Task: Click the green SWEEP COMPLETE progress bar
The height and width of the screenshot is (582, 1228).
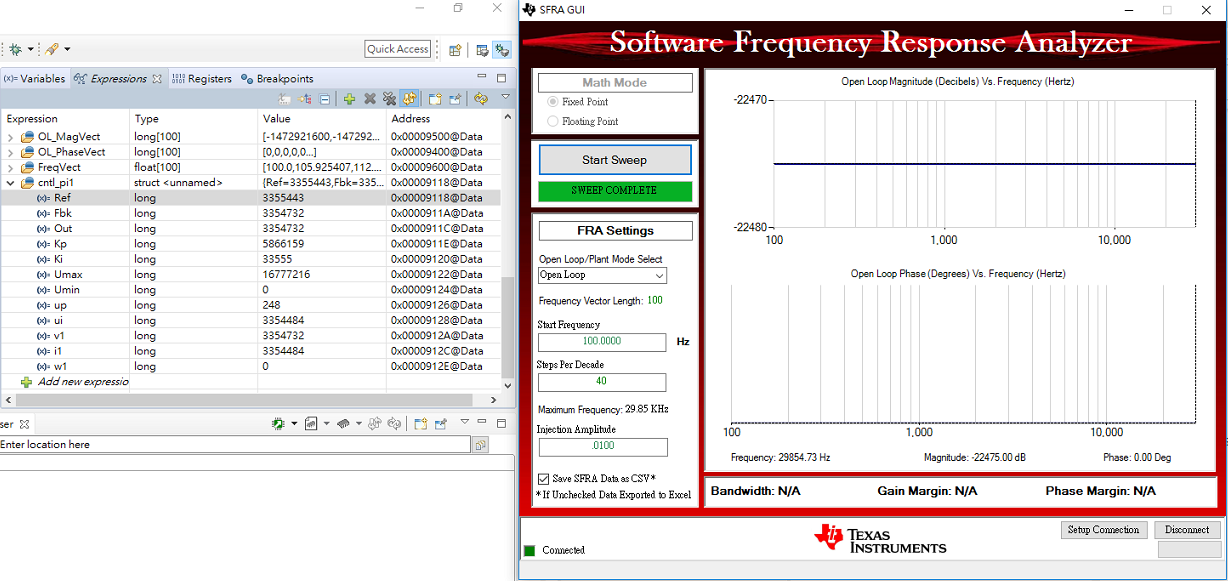Action: [615, 190]
